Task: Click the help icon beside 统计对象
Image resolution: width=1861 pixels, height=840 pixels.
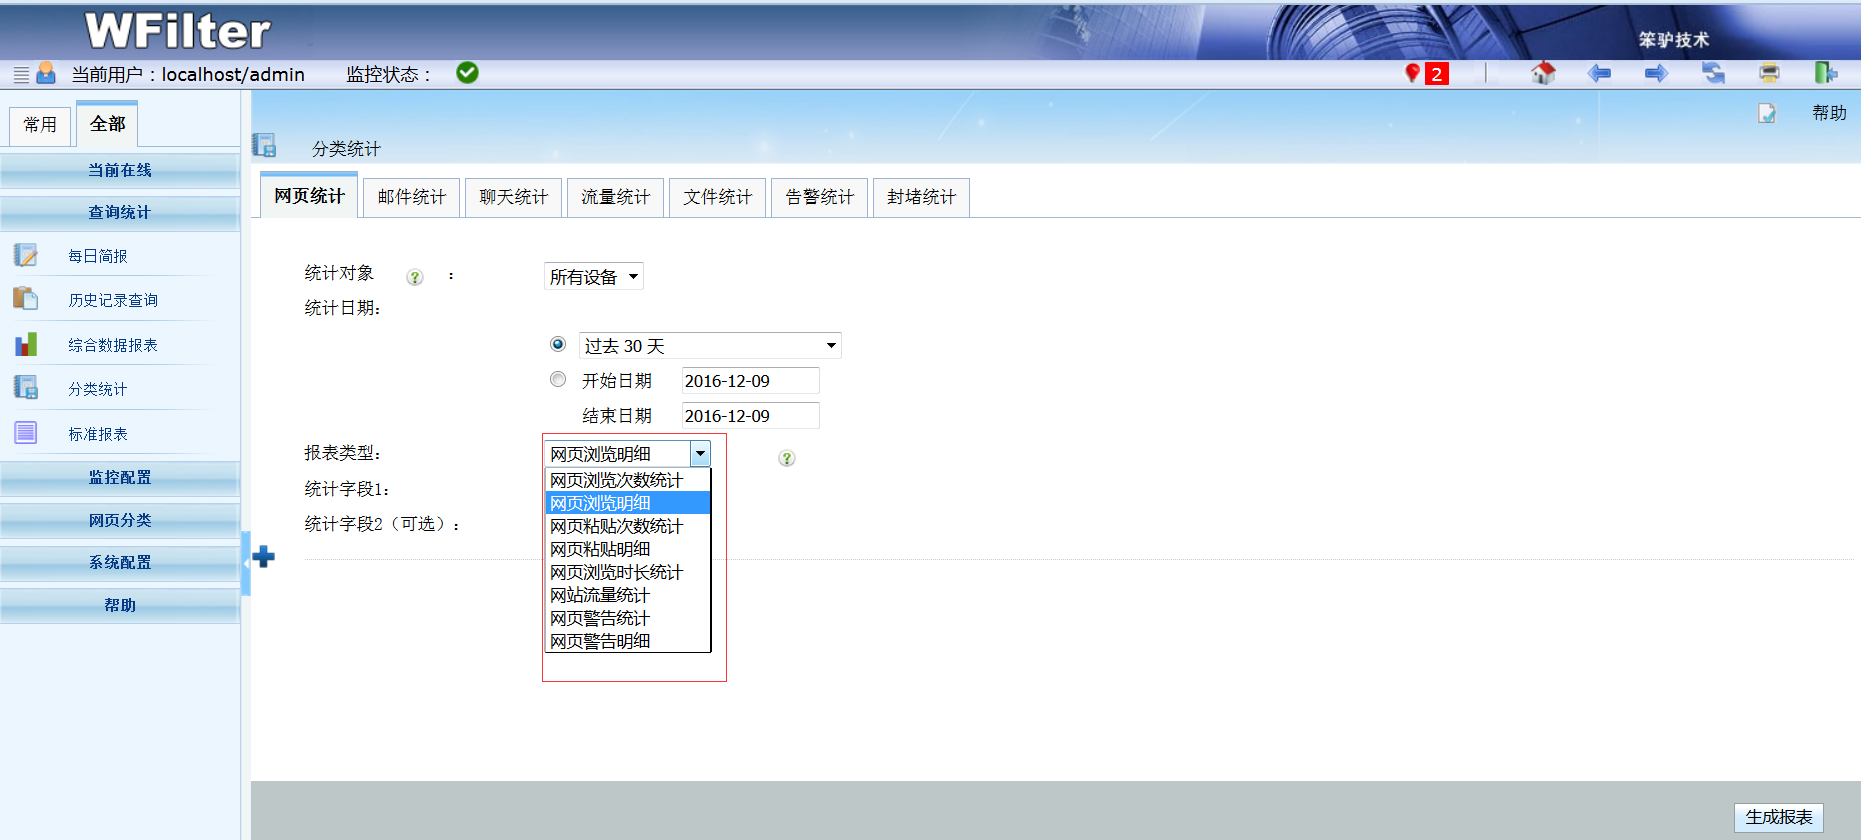Action: tap(415, 278)
